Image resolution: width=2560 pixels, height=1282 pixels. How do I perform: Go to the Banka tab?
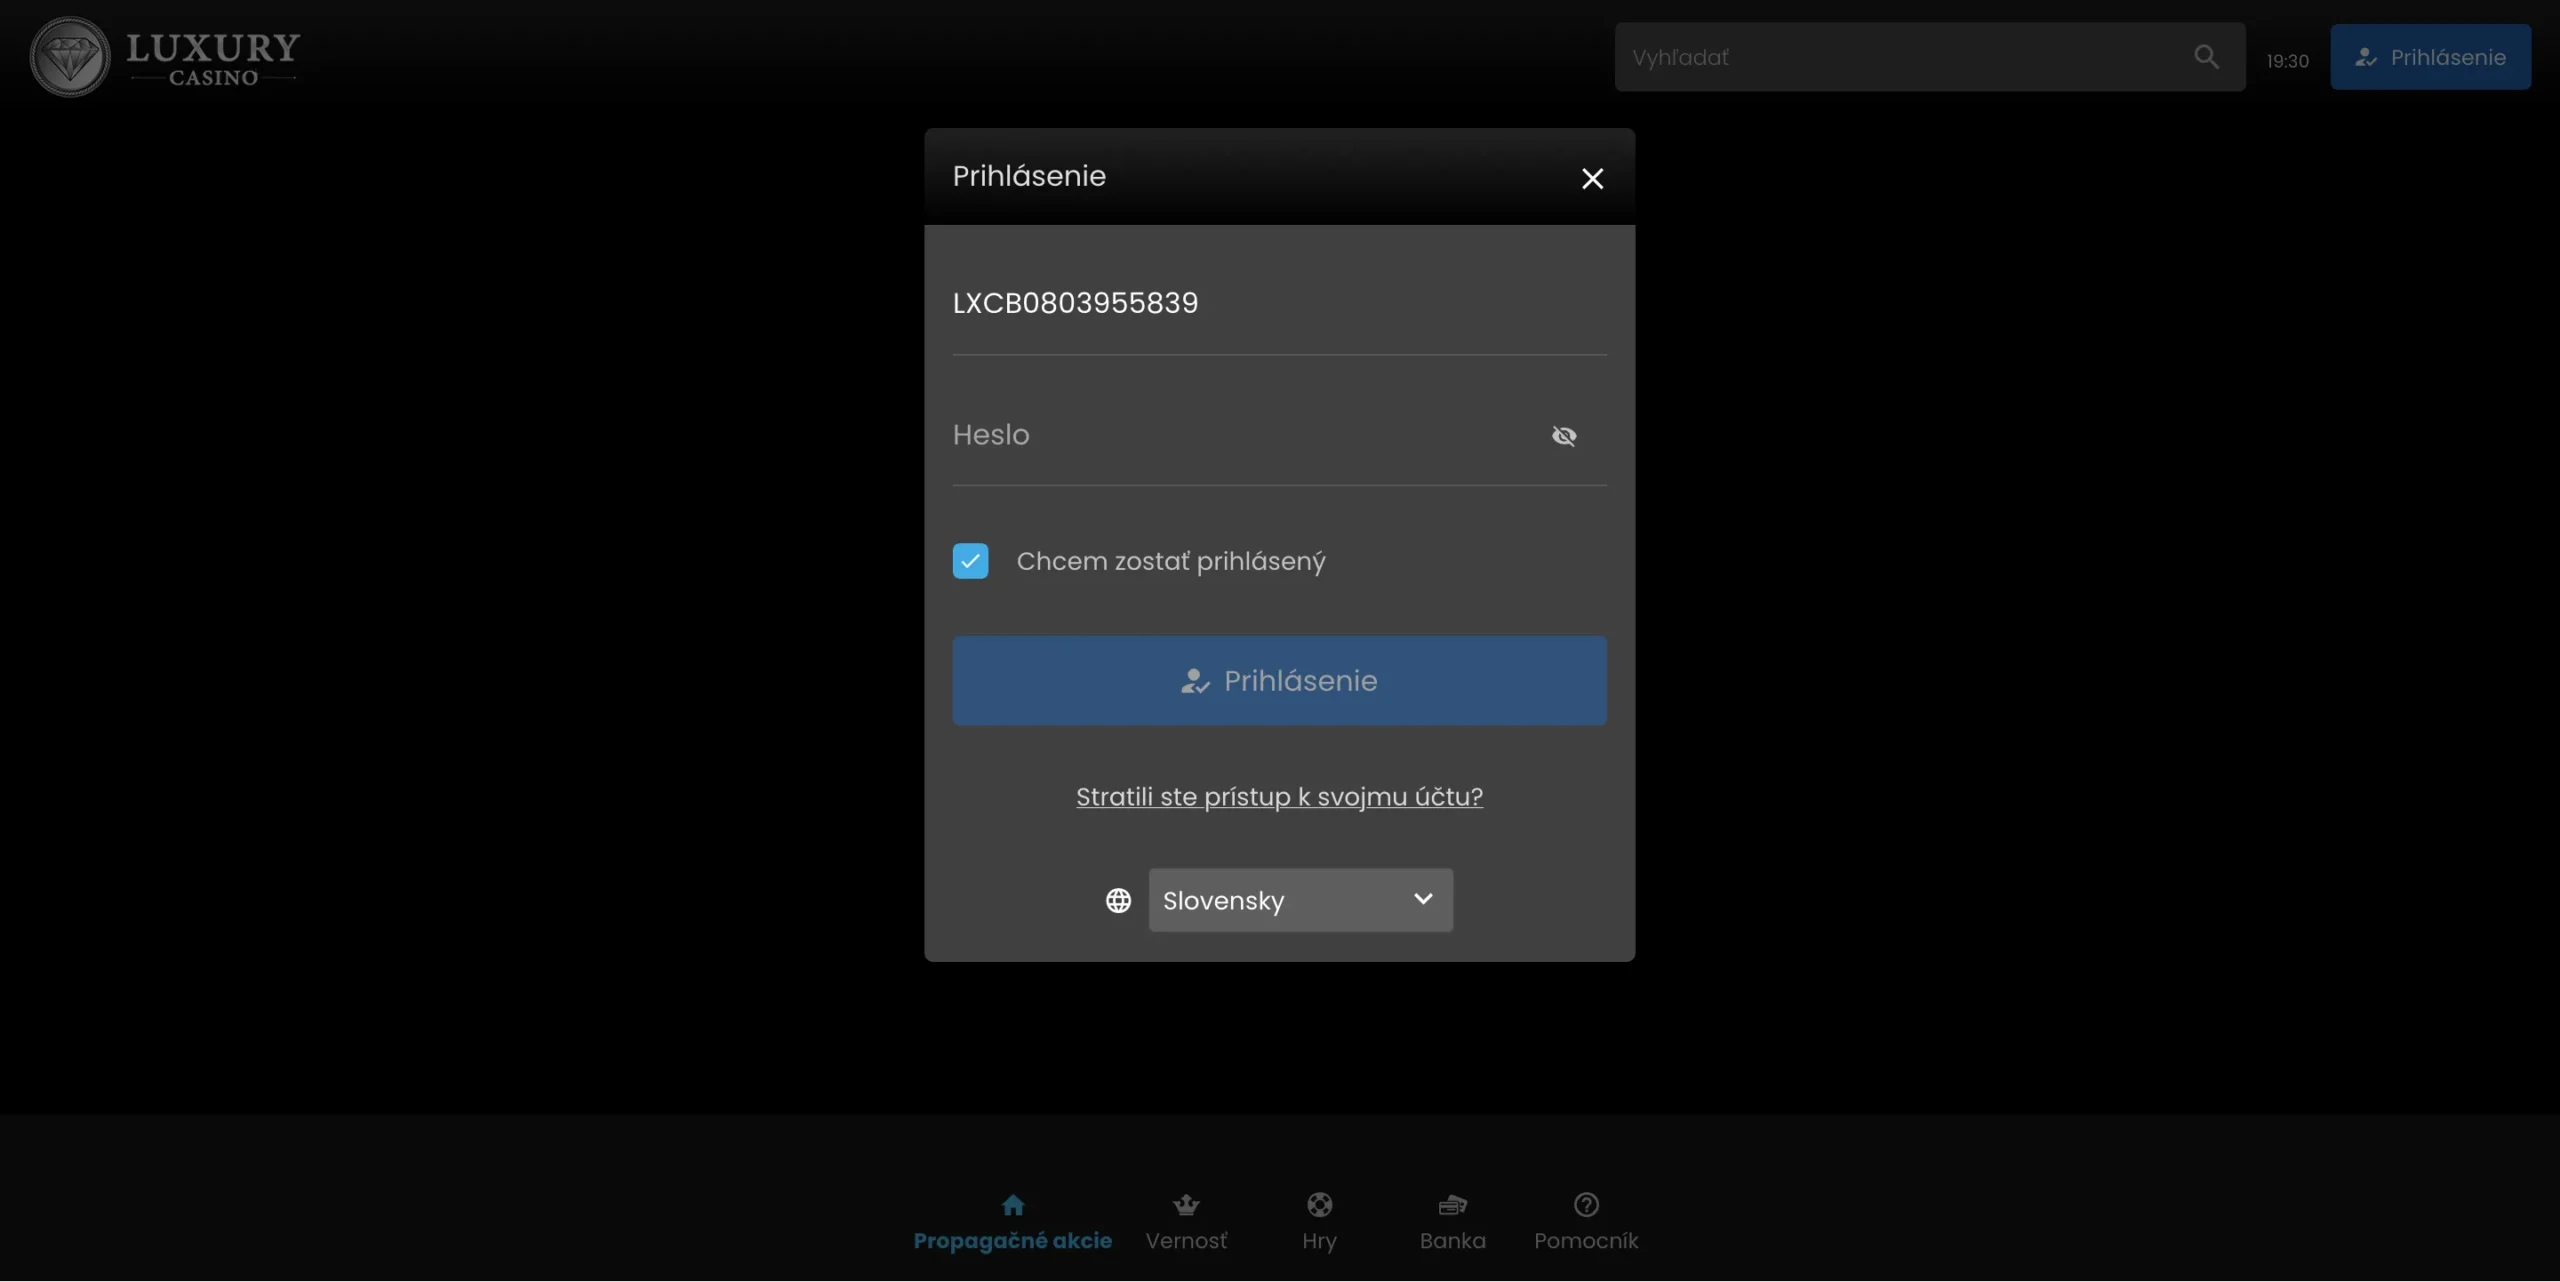click(1452, 1222)
